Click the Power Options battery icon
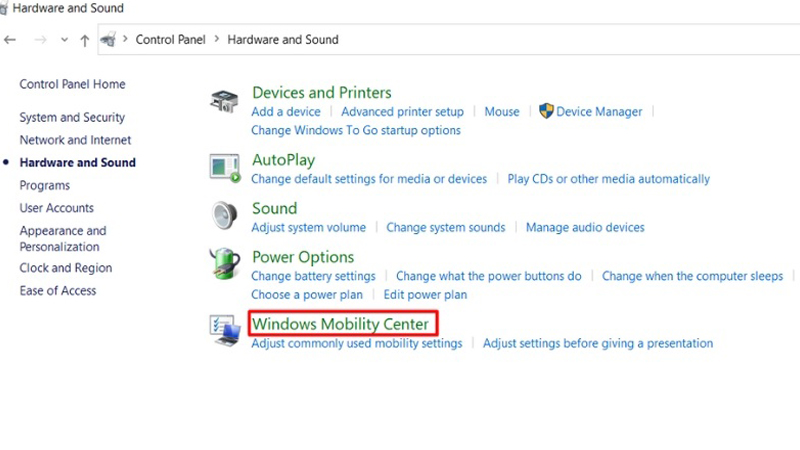800x450 pixels. pyautogui.click(x=225, y=264)
